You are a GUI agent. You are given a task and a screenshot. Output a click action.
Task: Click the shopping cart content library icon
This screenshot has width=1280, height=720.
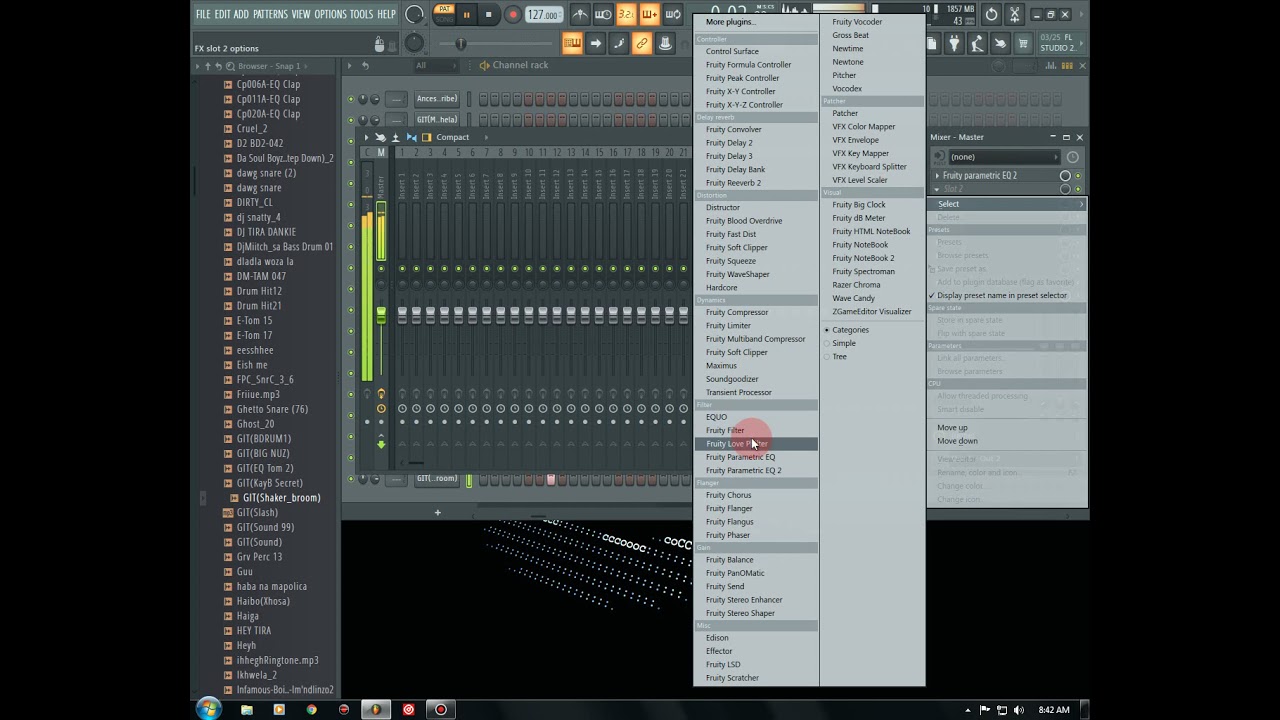coord(1023,43)
